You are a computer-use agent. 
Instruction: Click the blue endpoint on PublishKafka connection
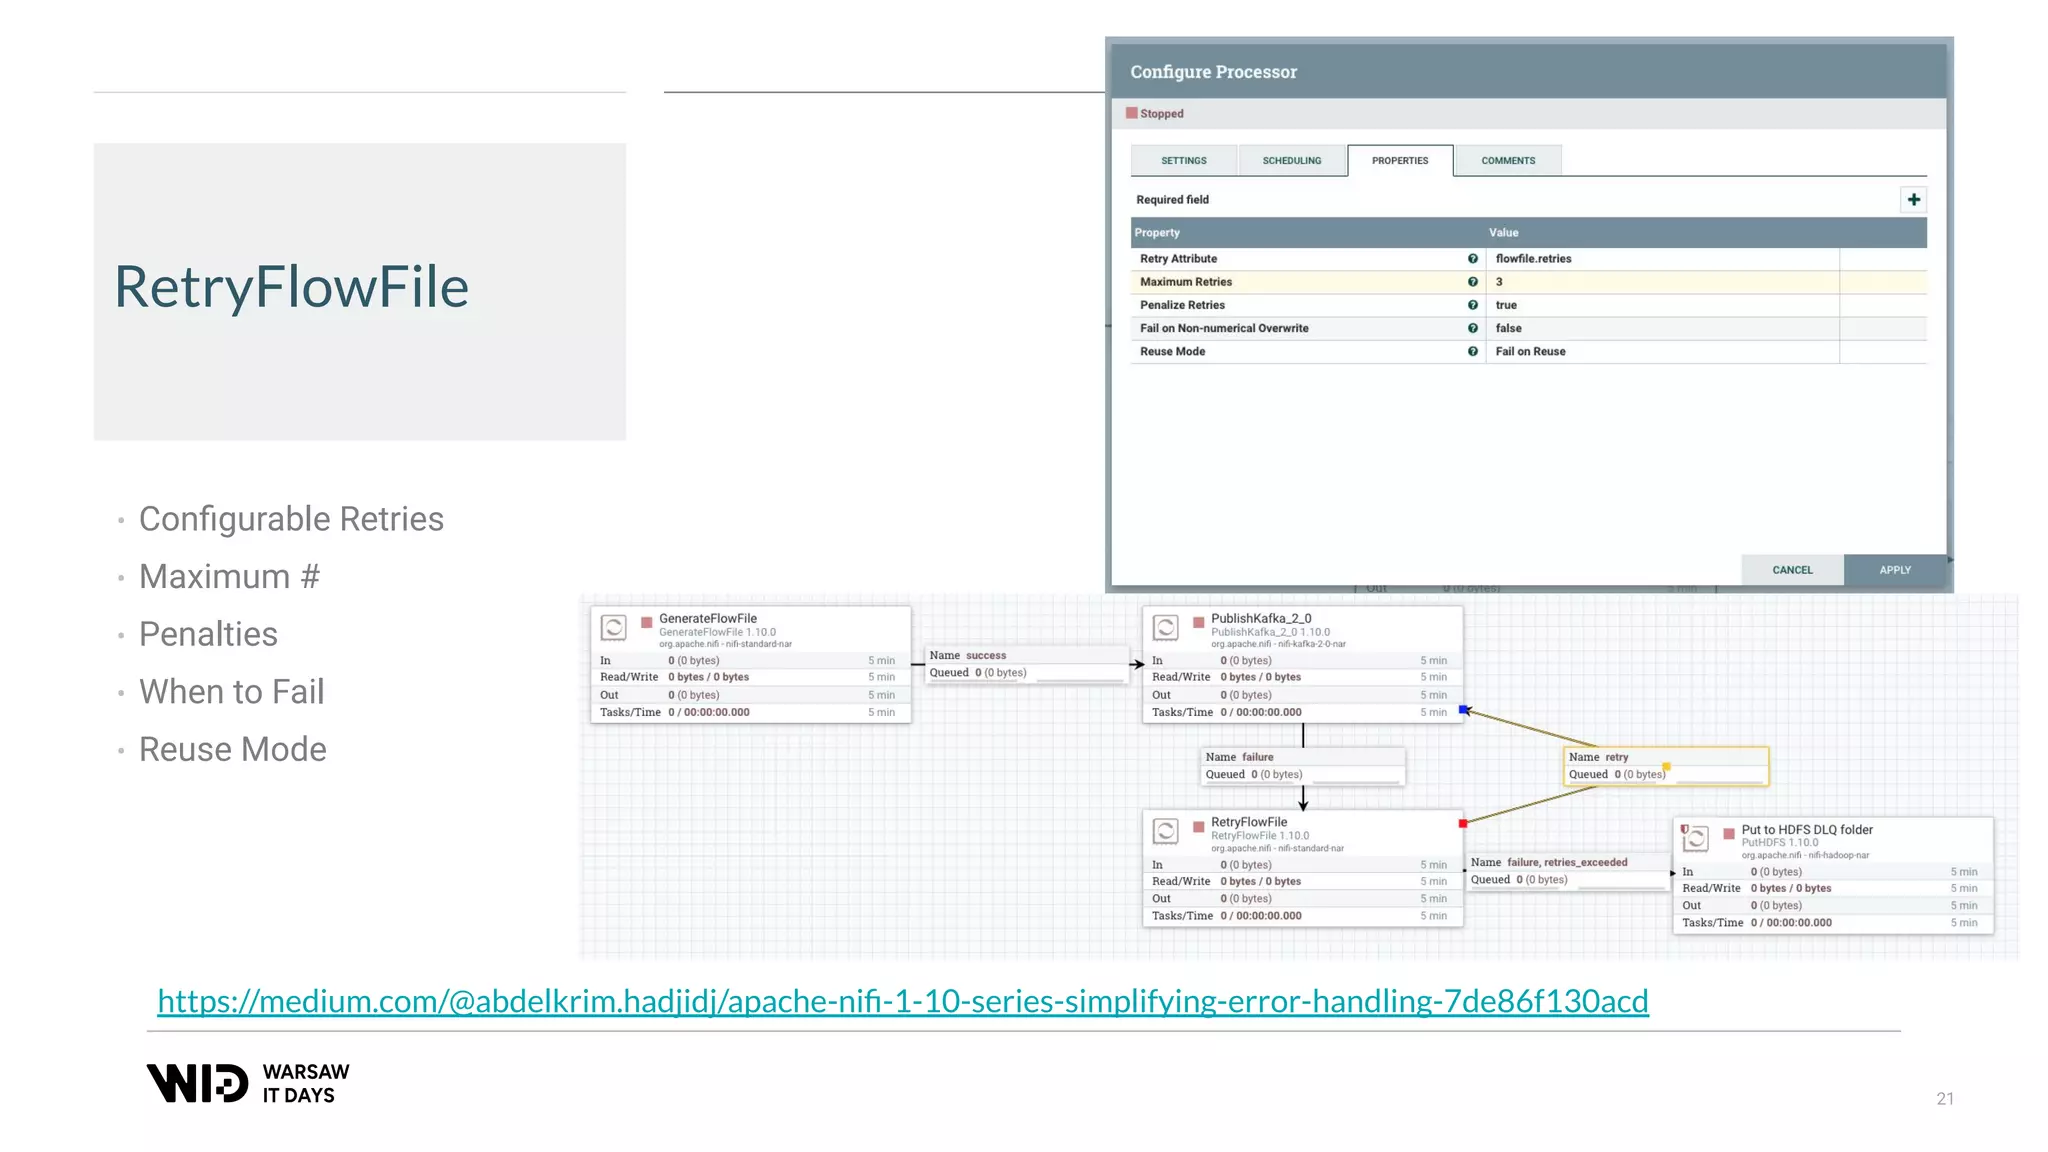[1463, 710]
